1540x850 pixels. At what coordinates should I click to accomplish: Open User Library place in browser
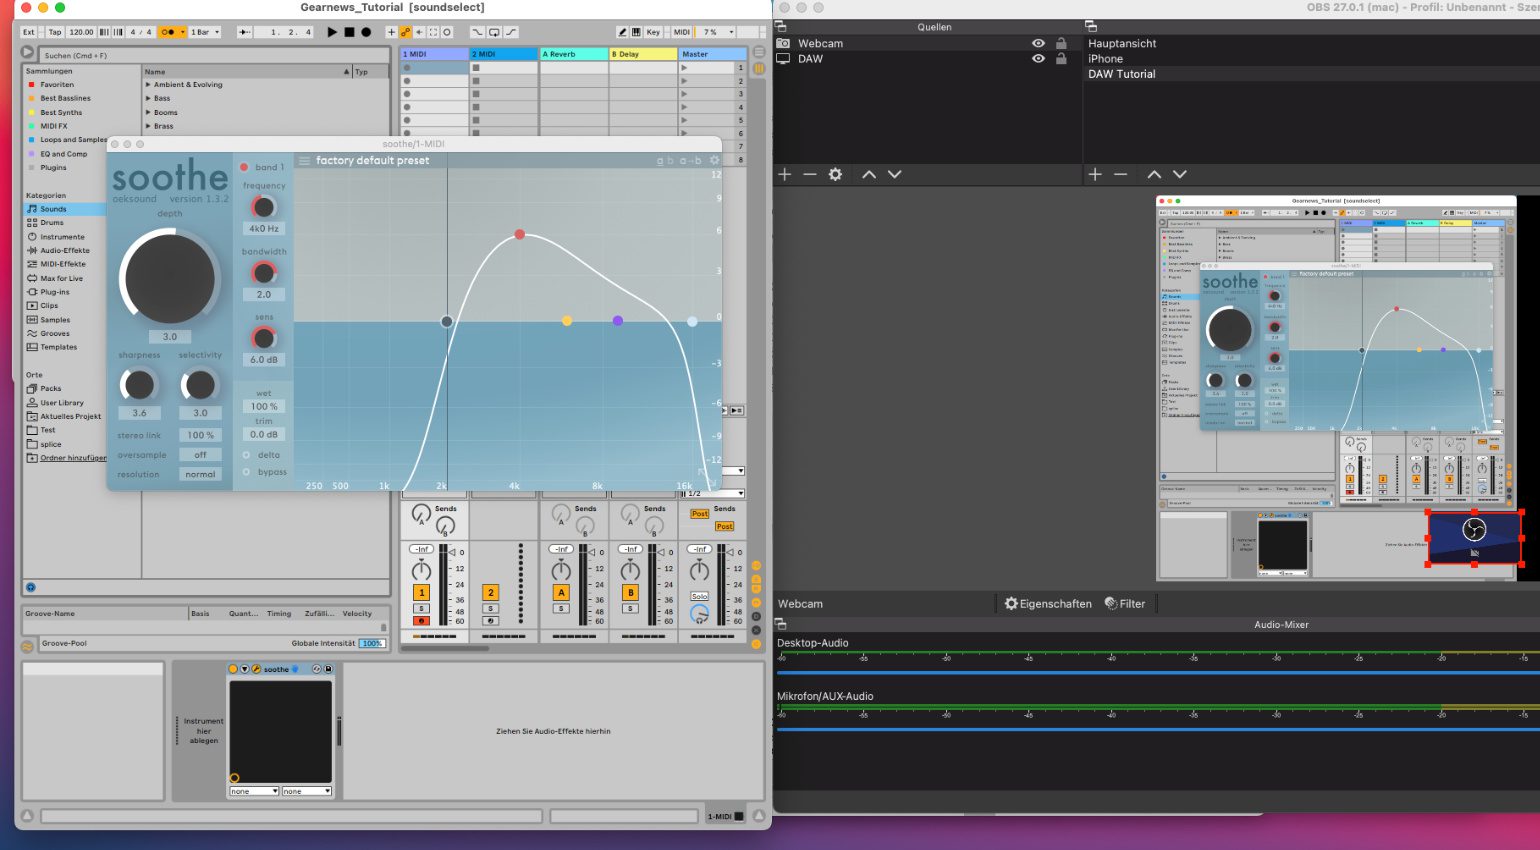(x=62, y=403)
